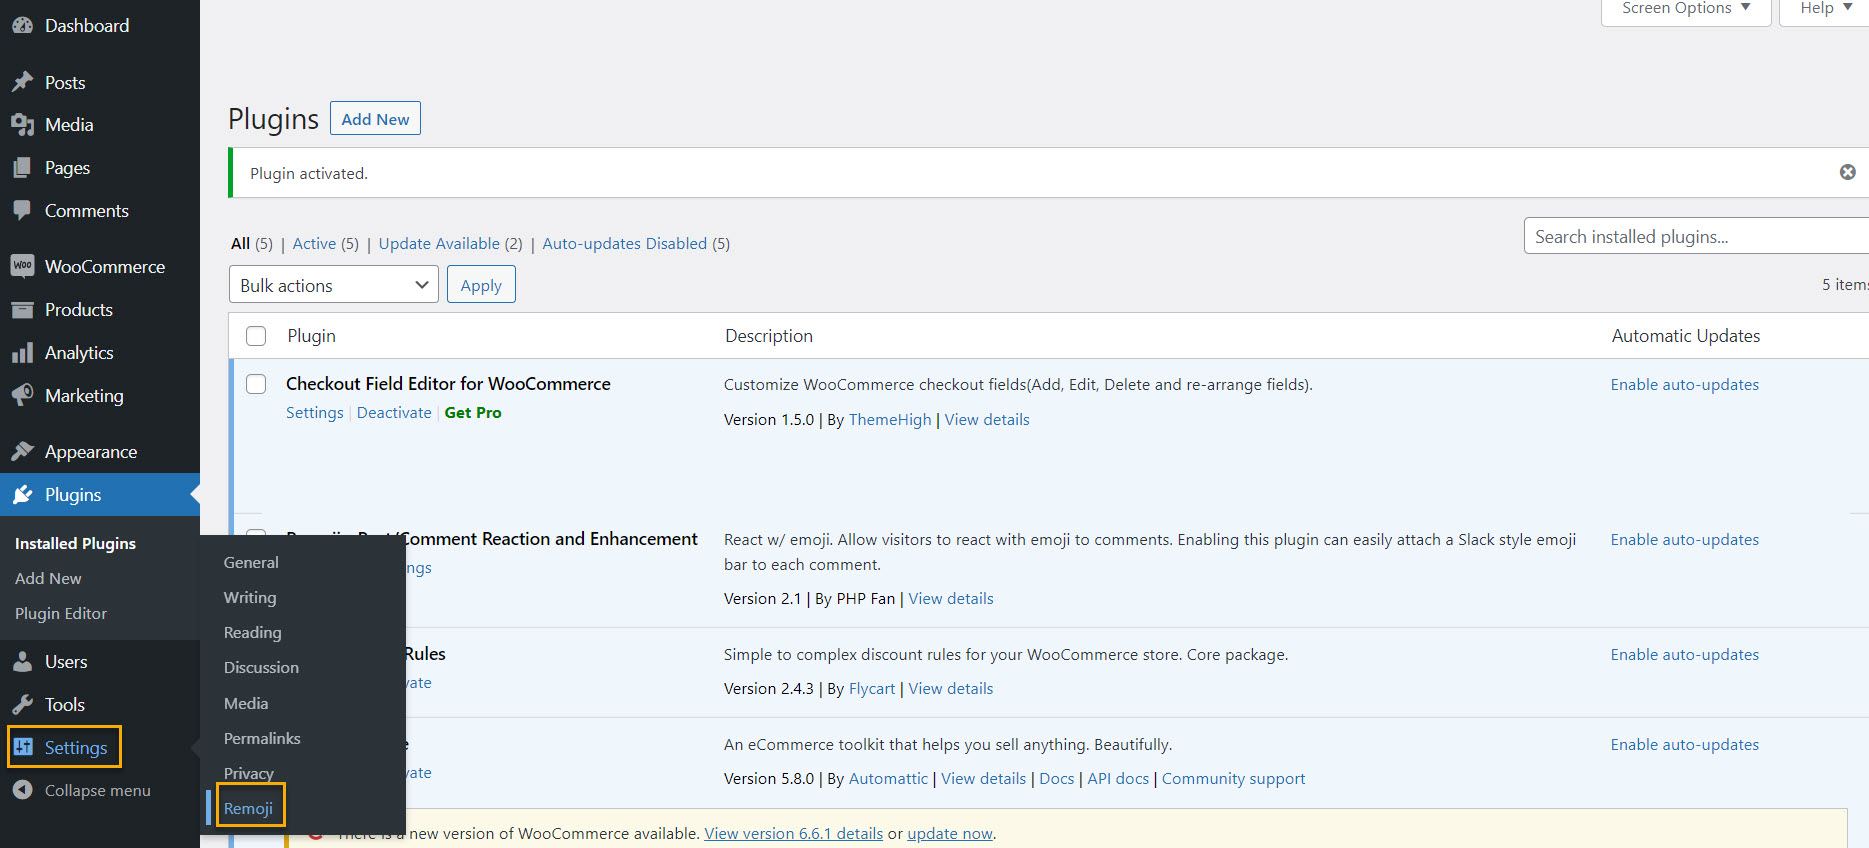Choose General in Settings submenu
Viewport: 1869px width, 848px height.
(x=251, y=563)
